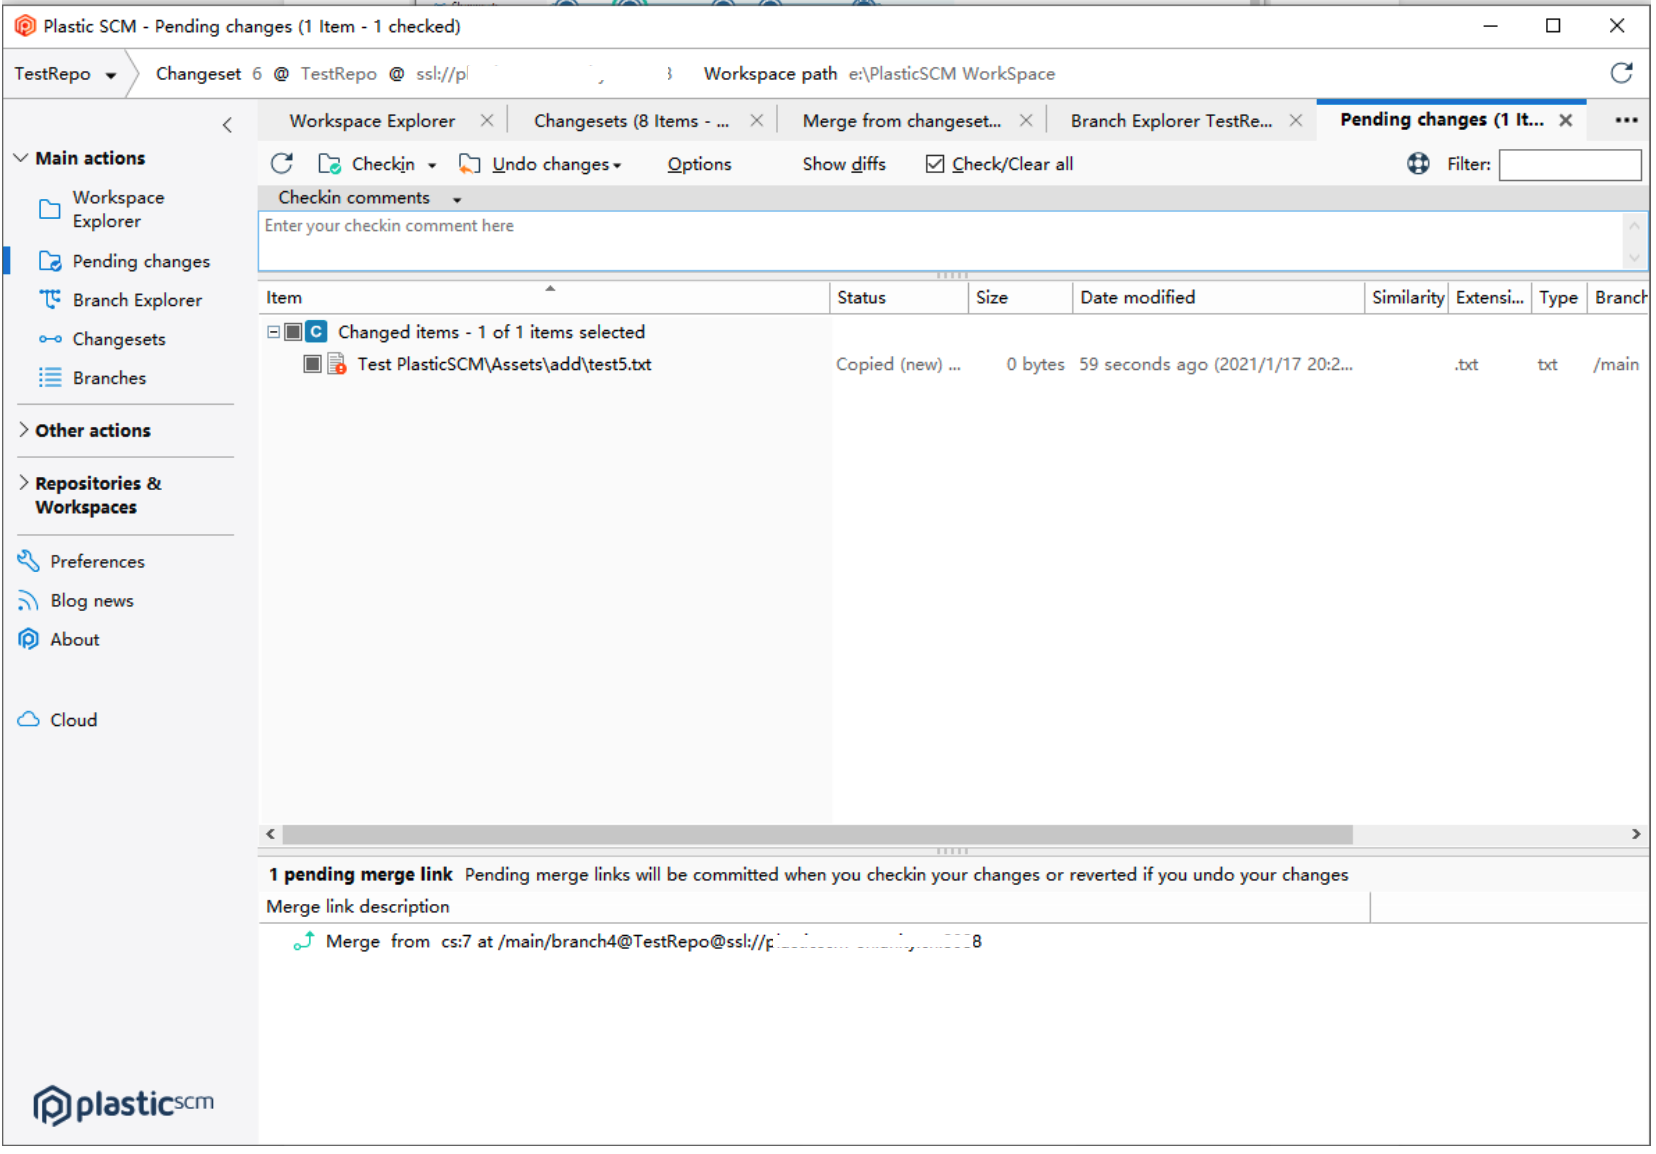Open Branches in the sidebar

click(x=93, y=378)
